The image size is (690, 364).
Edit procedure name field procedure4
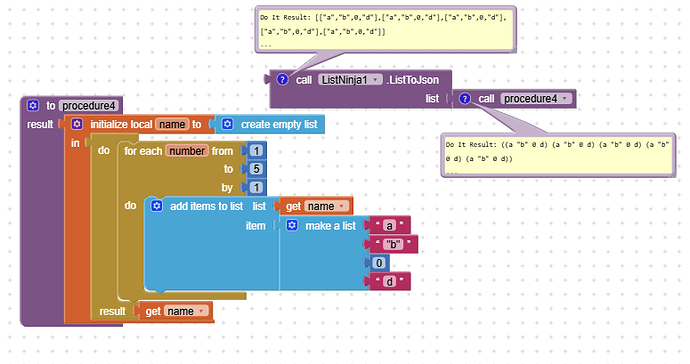(x=88, y=106)
